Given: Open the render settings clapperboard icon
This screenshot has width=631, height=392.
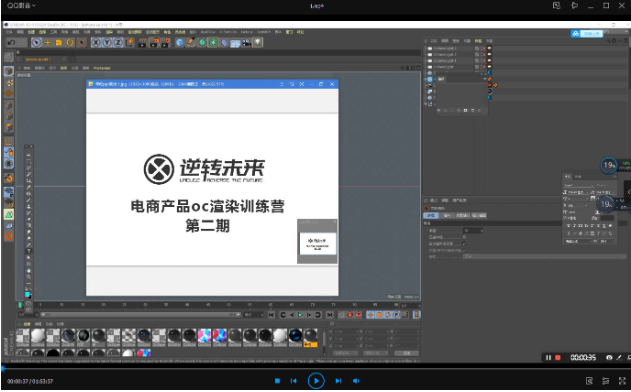Looking at the screenshot, I should [x=165, y=43].
